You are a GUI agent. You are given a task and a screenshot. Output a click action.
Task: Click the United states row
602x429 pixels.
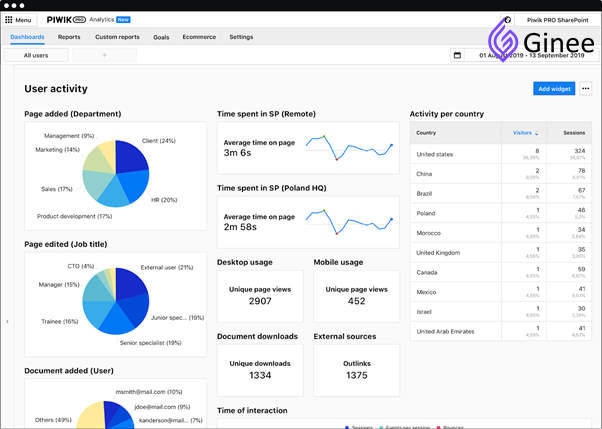point(501,154)
